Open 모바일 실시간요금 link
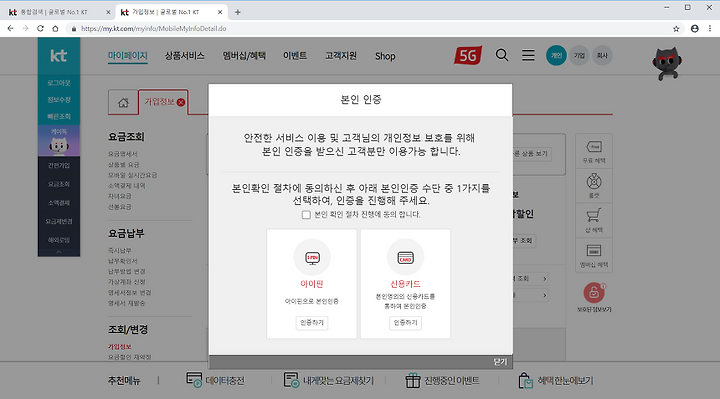The height and width of the screenshot is (399, 720). [132, 175]
